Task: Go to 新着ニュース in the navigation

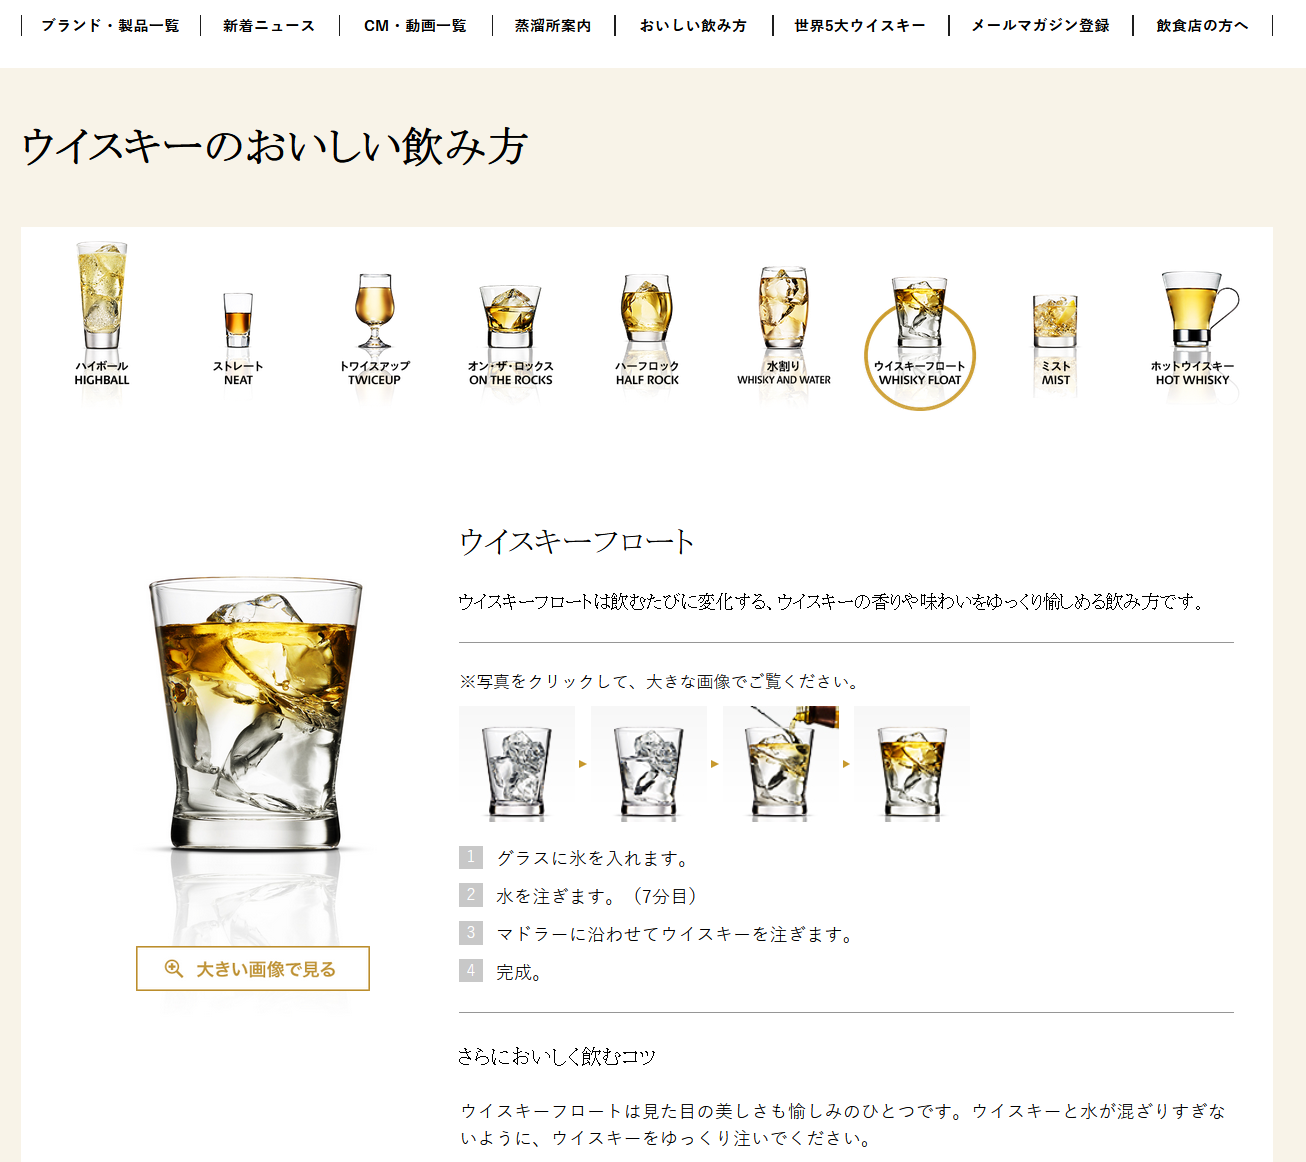Action: [x=269, y=25]
